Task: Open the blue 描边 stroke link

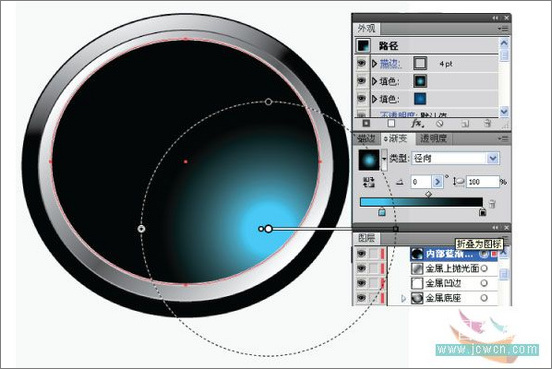Action: 389,63
